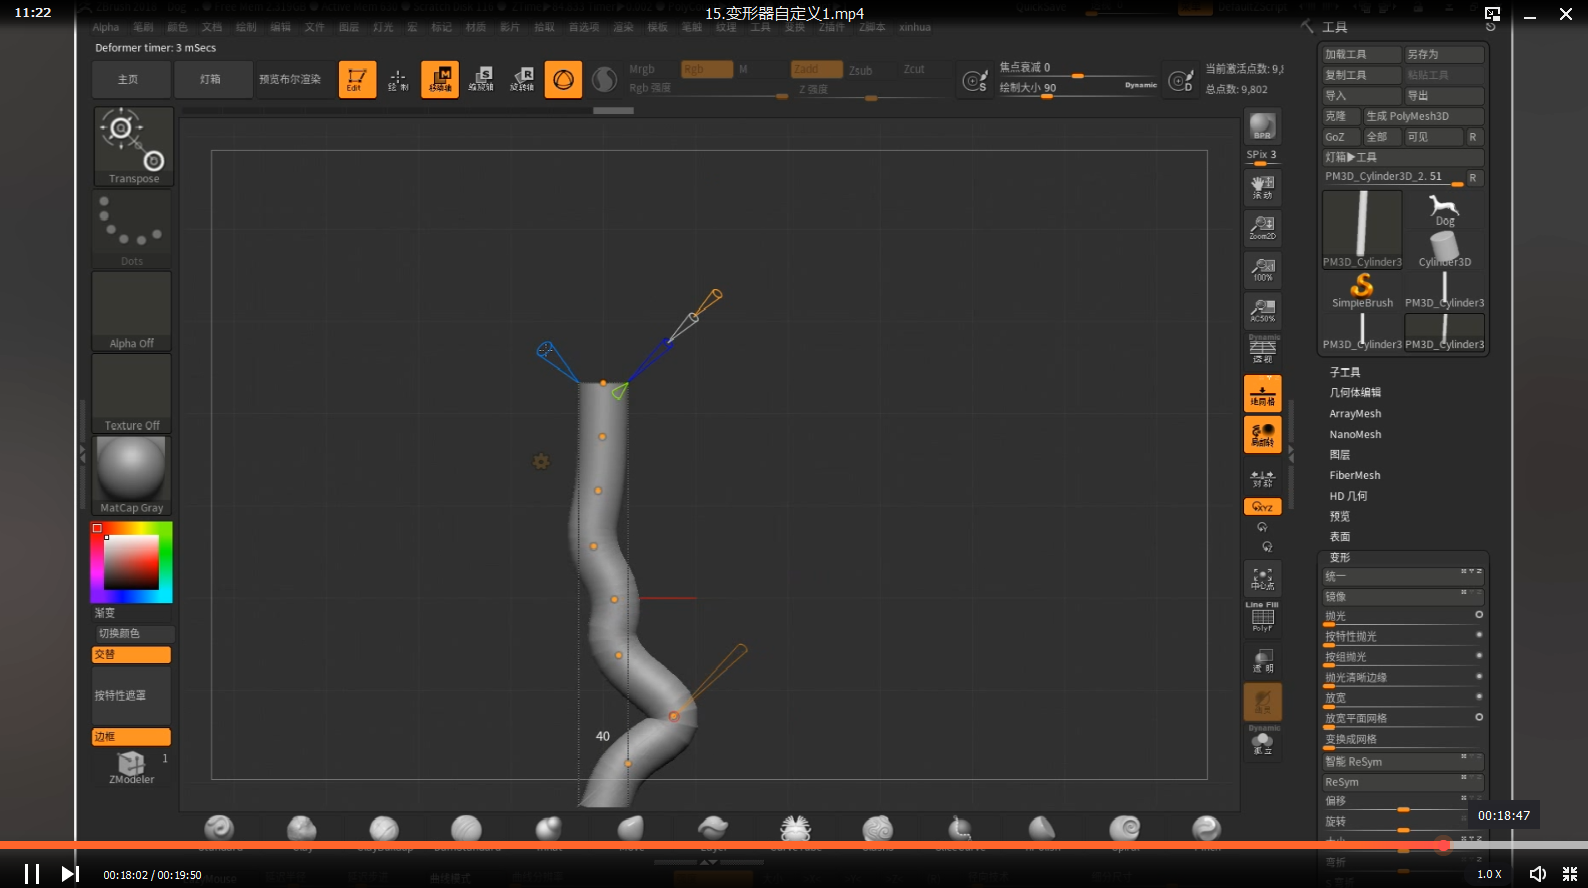Click the 按特性遮罩 button
The height and width of the screenshot is (888, 1588).
(132, 696)
